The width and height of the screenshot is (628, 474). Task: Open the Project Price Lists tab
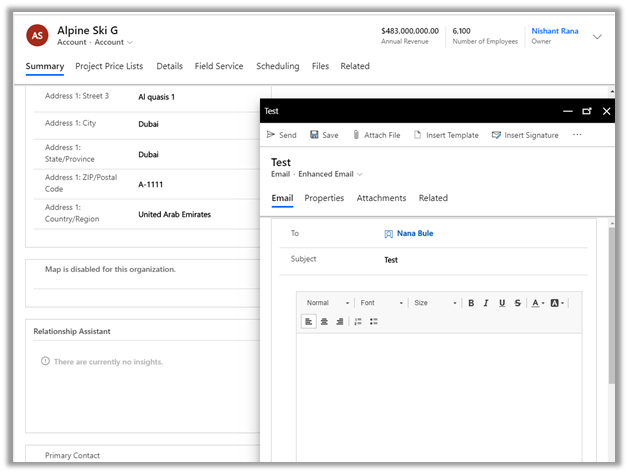coord(109,66)
